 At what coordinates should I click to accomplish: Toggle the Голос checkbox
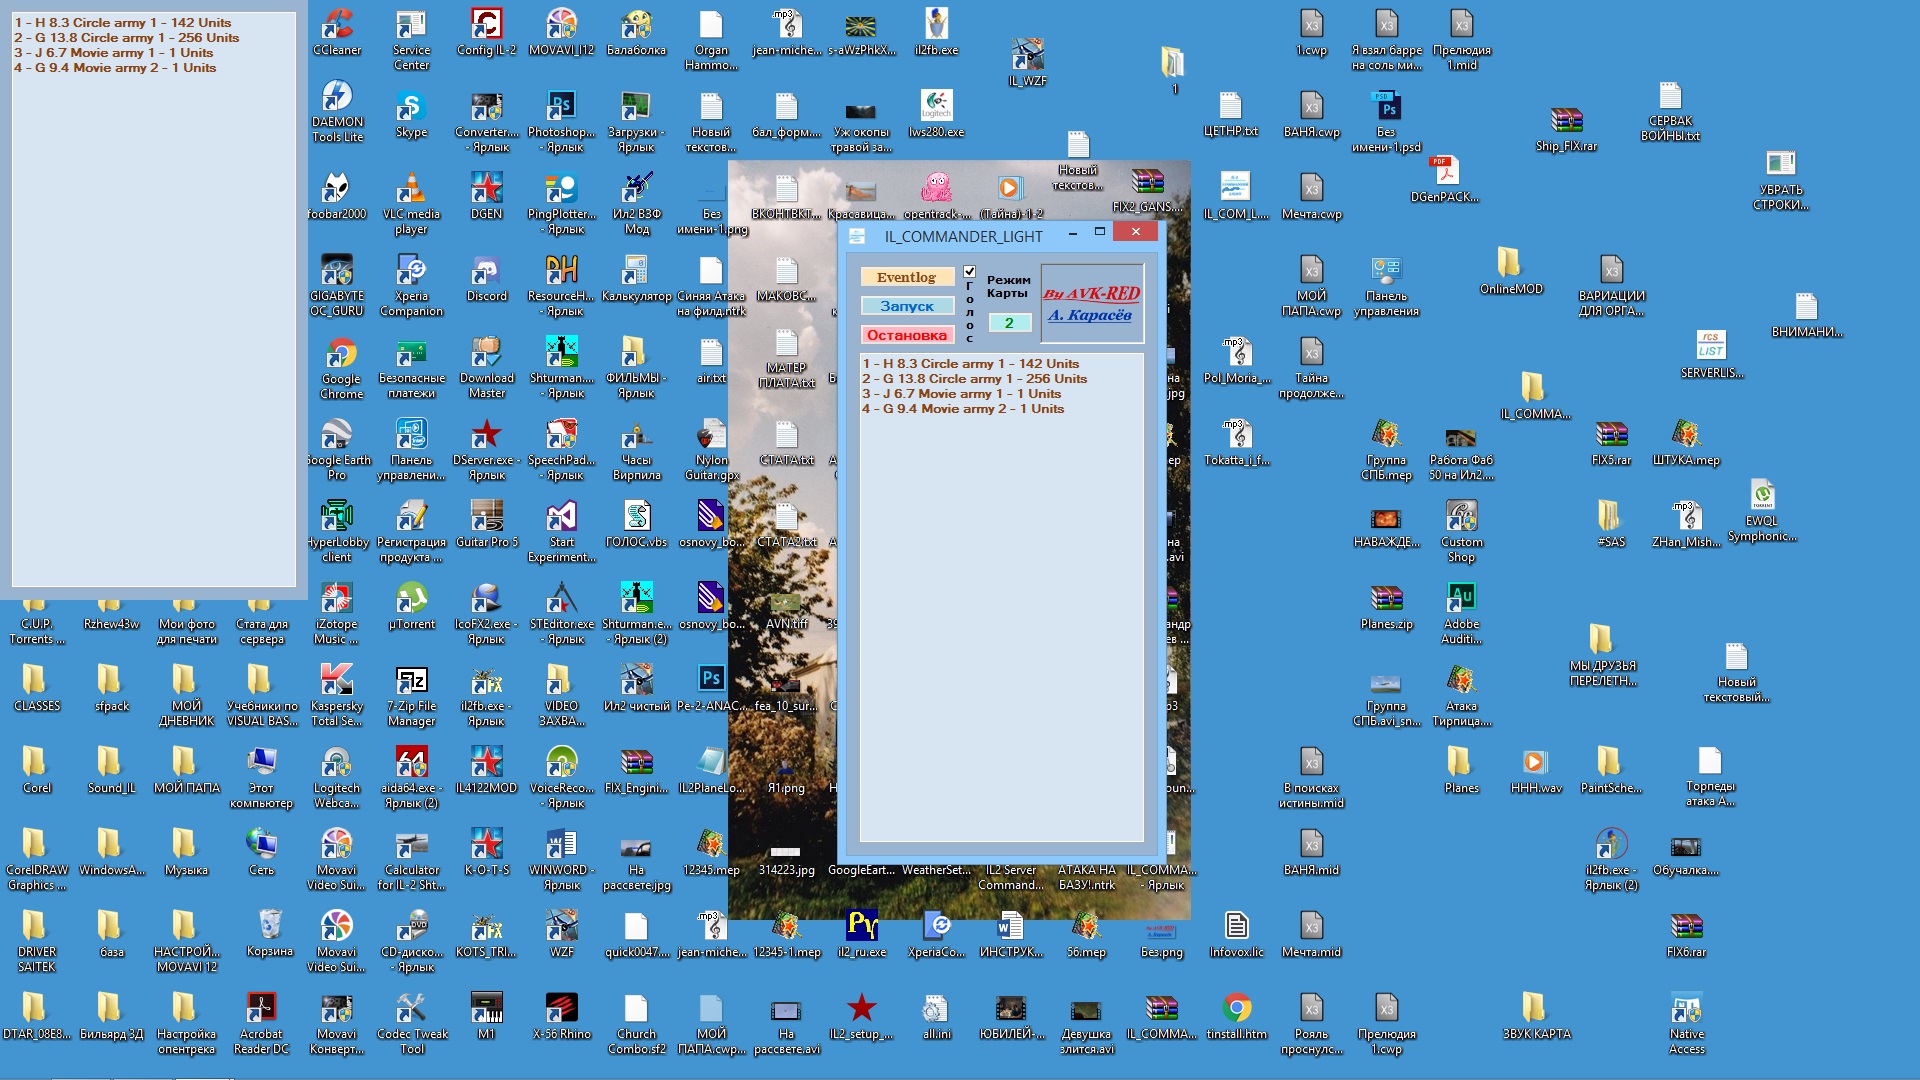point(969,271)
